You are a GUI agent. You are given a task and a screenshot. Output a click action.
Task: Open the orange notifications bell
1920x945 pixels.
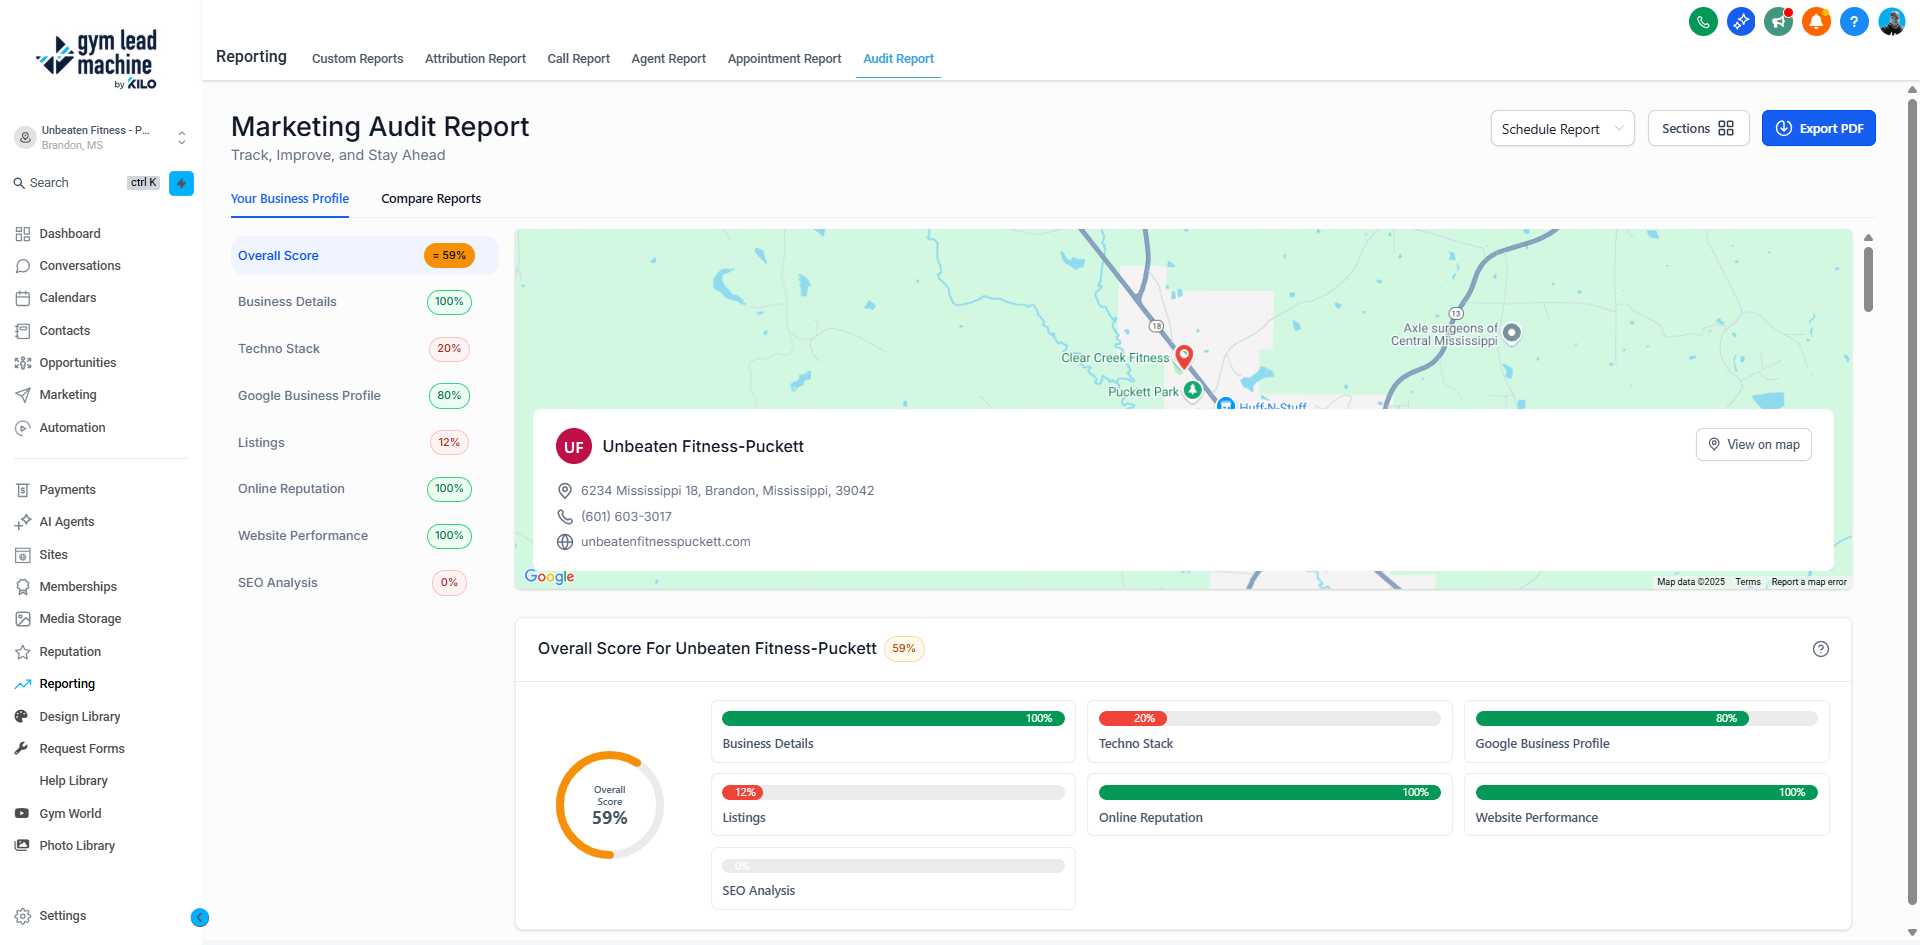click(1816, 21)
